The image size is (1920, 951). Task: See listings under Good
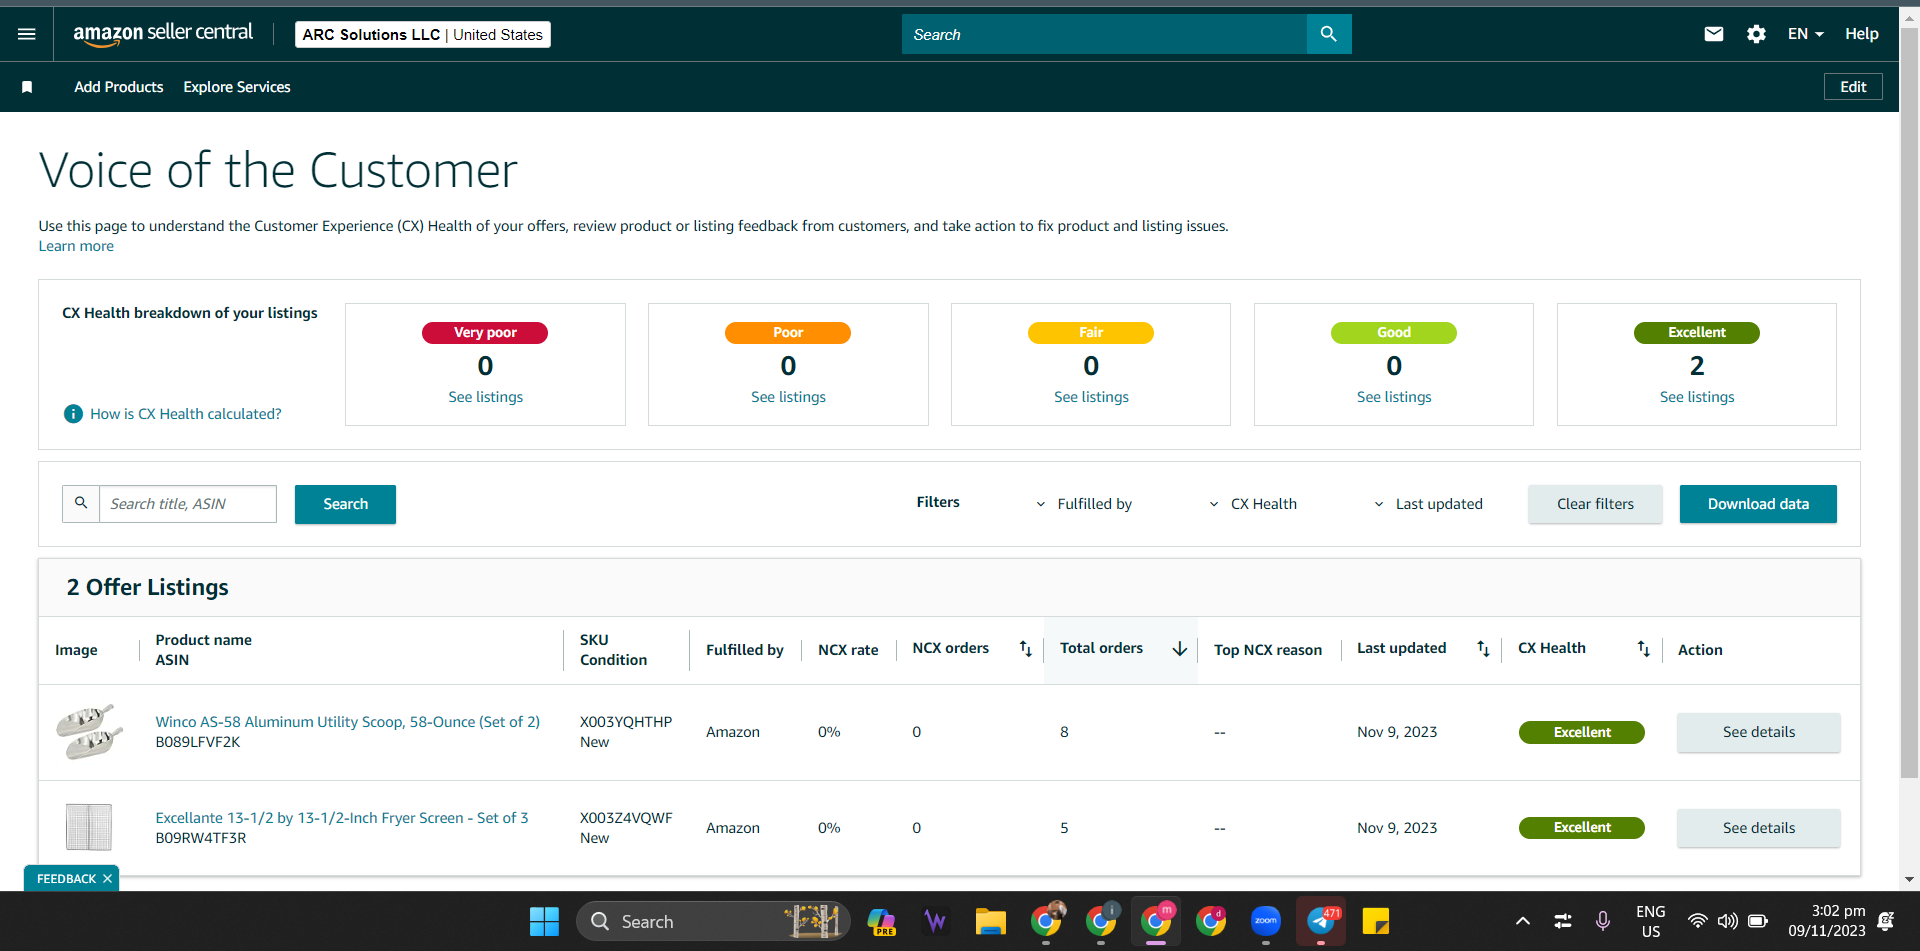pos(1394,397)
